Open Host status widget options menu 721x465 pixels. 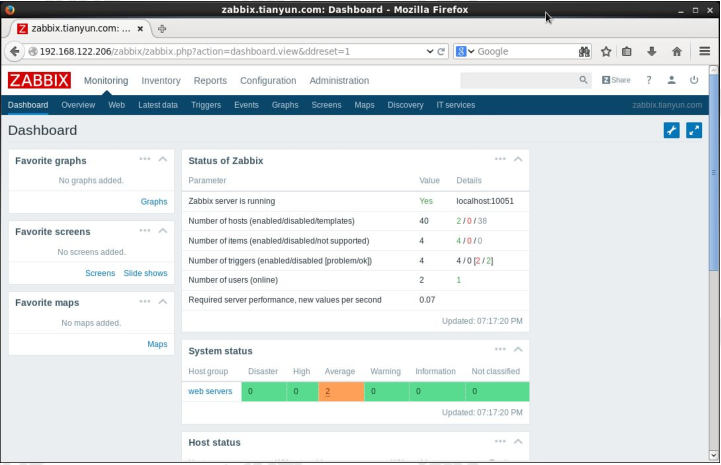(500, 442)
